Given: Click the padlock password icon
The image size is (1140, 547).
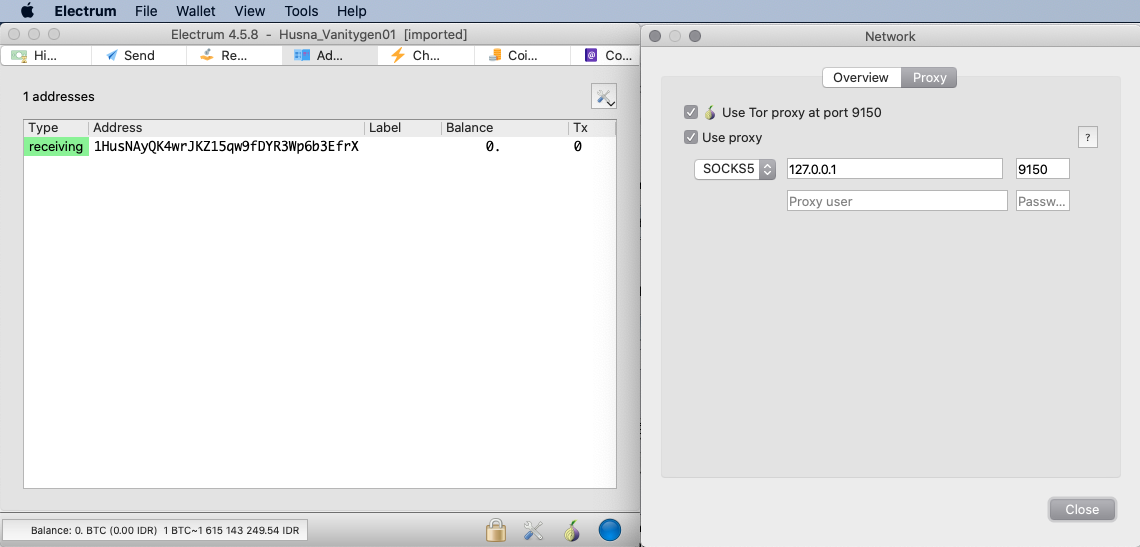Looking at the screenshot, I should coord(496,530).
